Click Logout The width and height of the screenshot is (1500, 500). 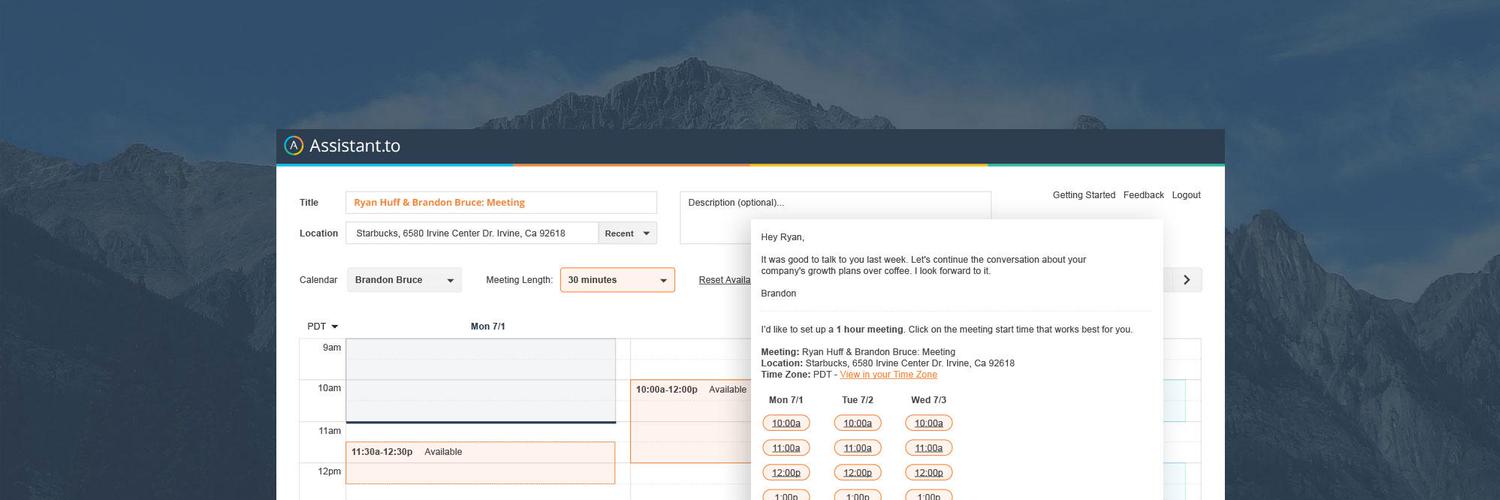tap(1186, 195)
